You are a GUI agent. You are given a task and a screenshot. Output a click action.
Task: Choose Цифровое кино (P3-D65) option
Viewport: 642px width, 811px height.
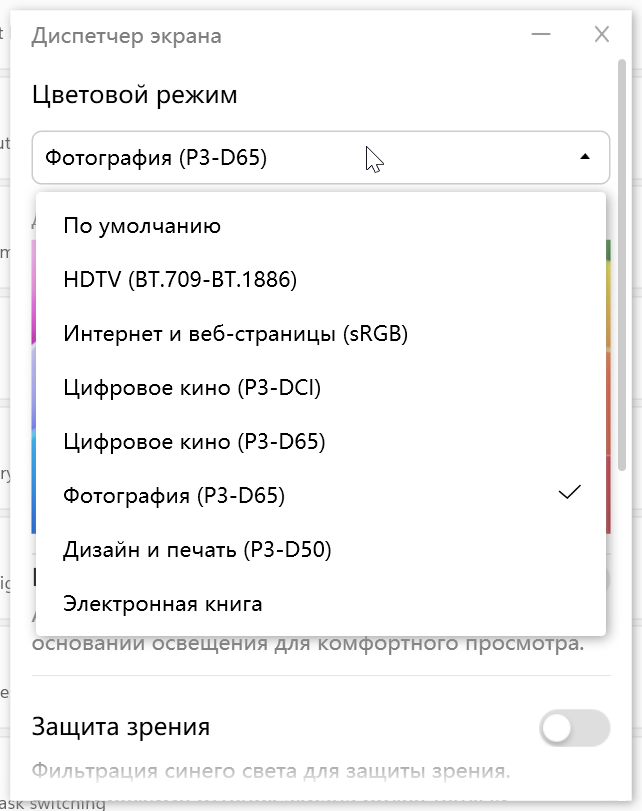194,441
